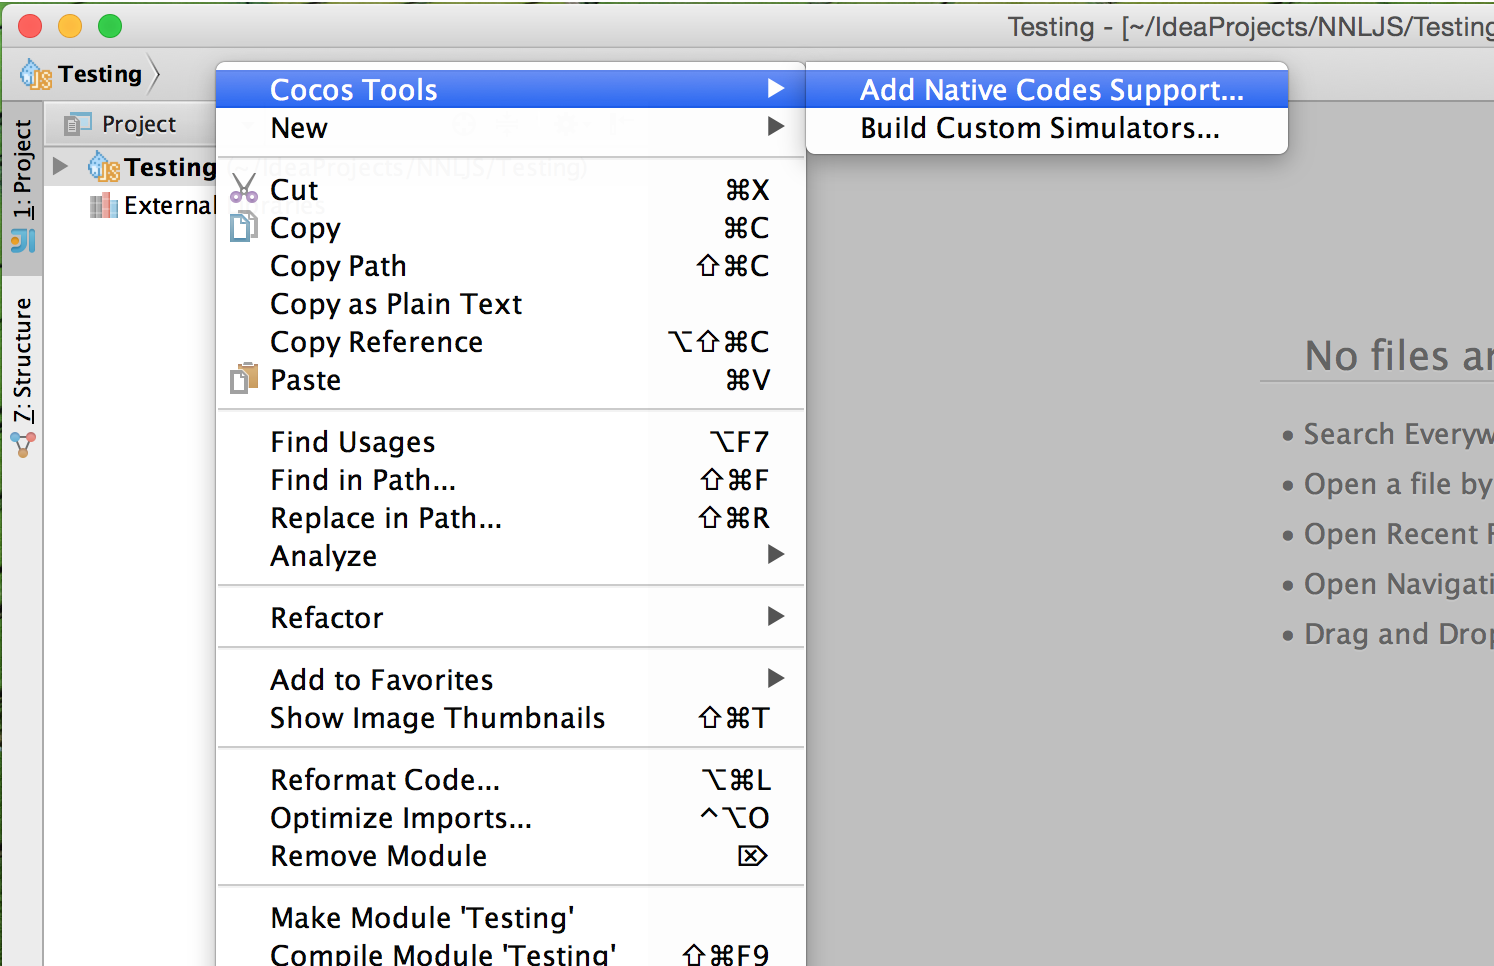Open the 1: Project side tab
The width and height of the screenshot is (1494, 966).
(x=23, y=170)
